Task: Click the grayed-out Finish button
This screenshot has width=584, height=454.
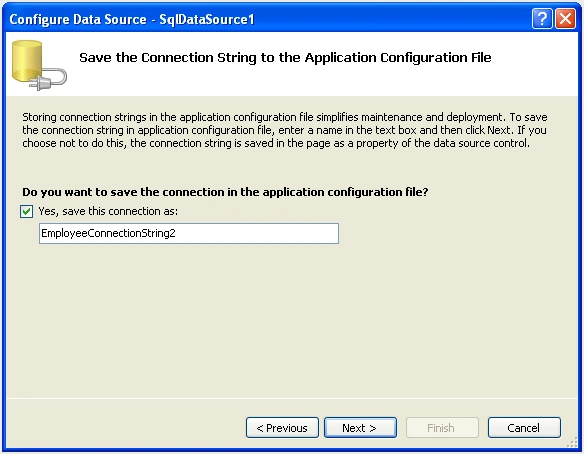Action: pos(442,428)
